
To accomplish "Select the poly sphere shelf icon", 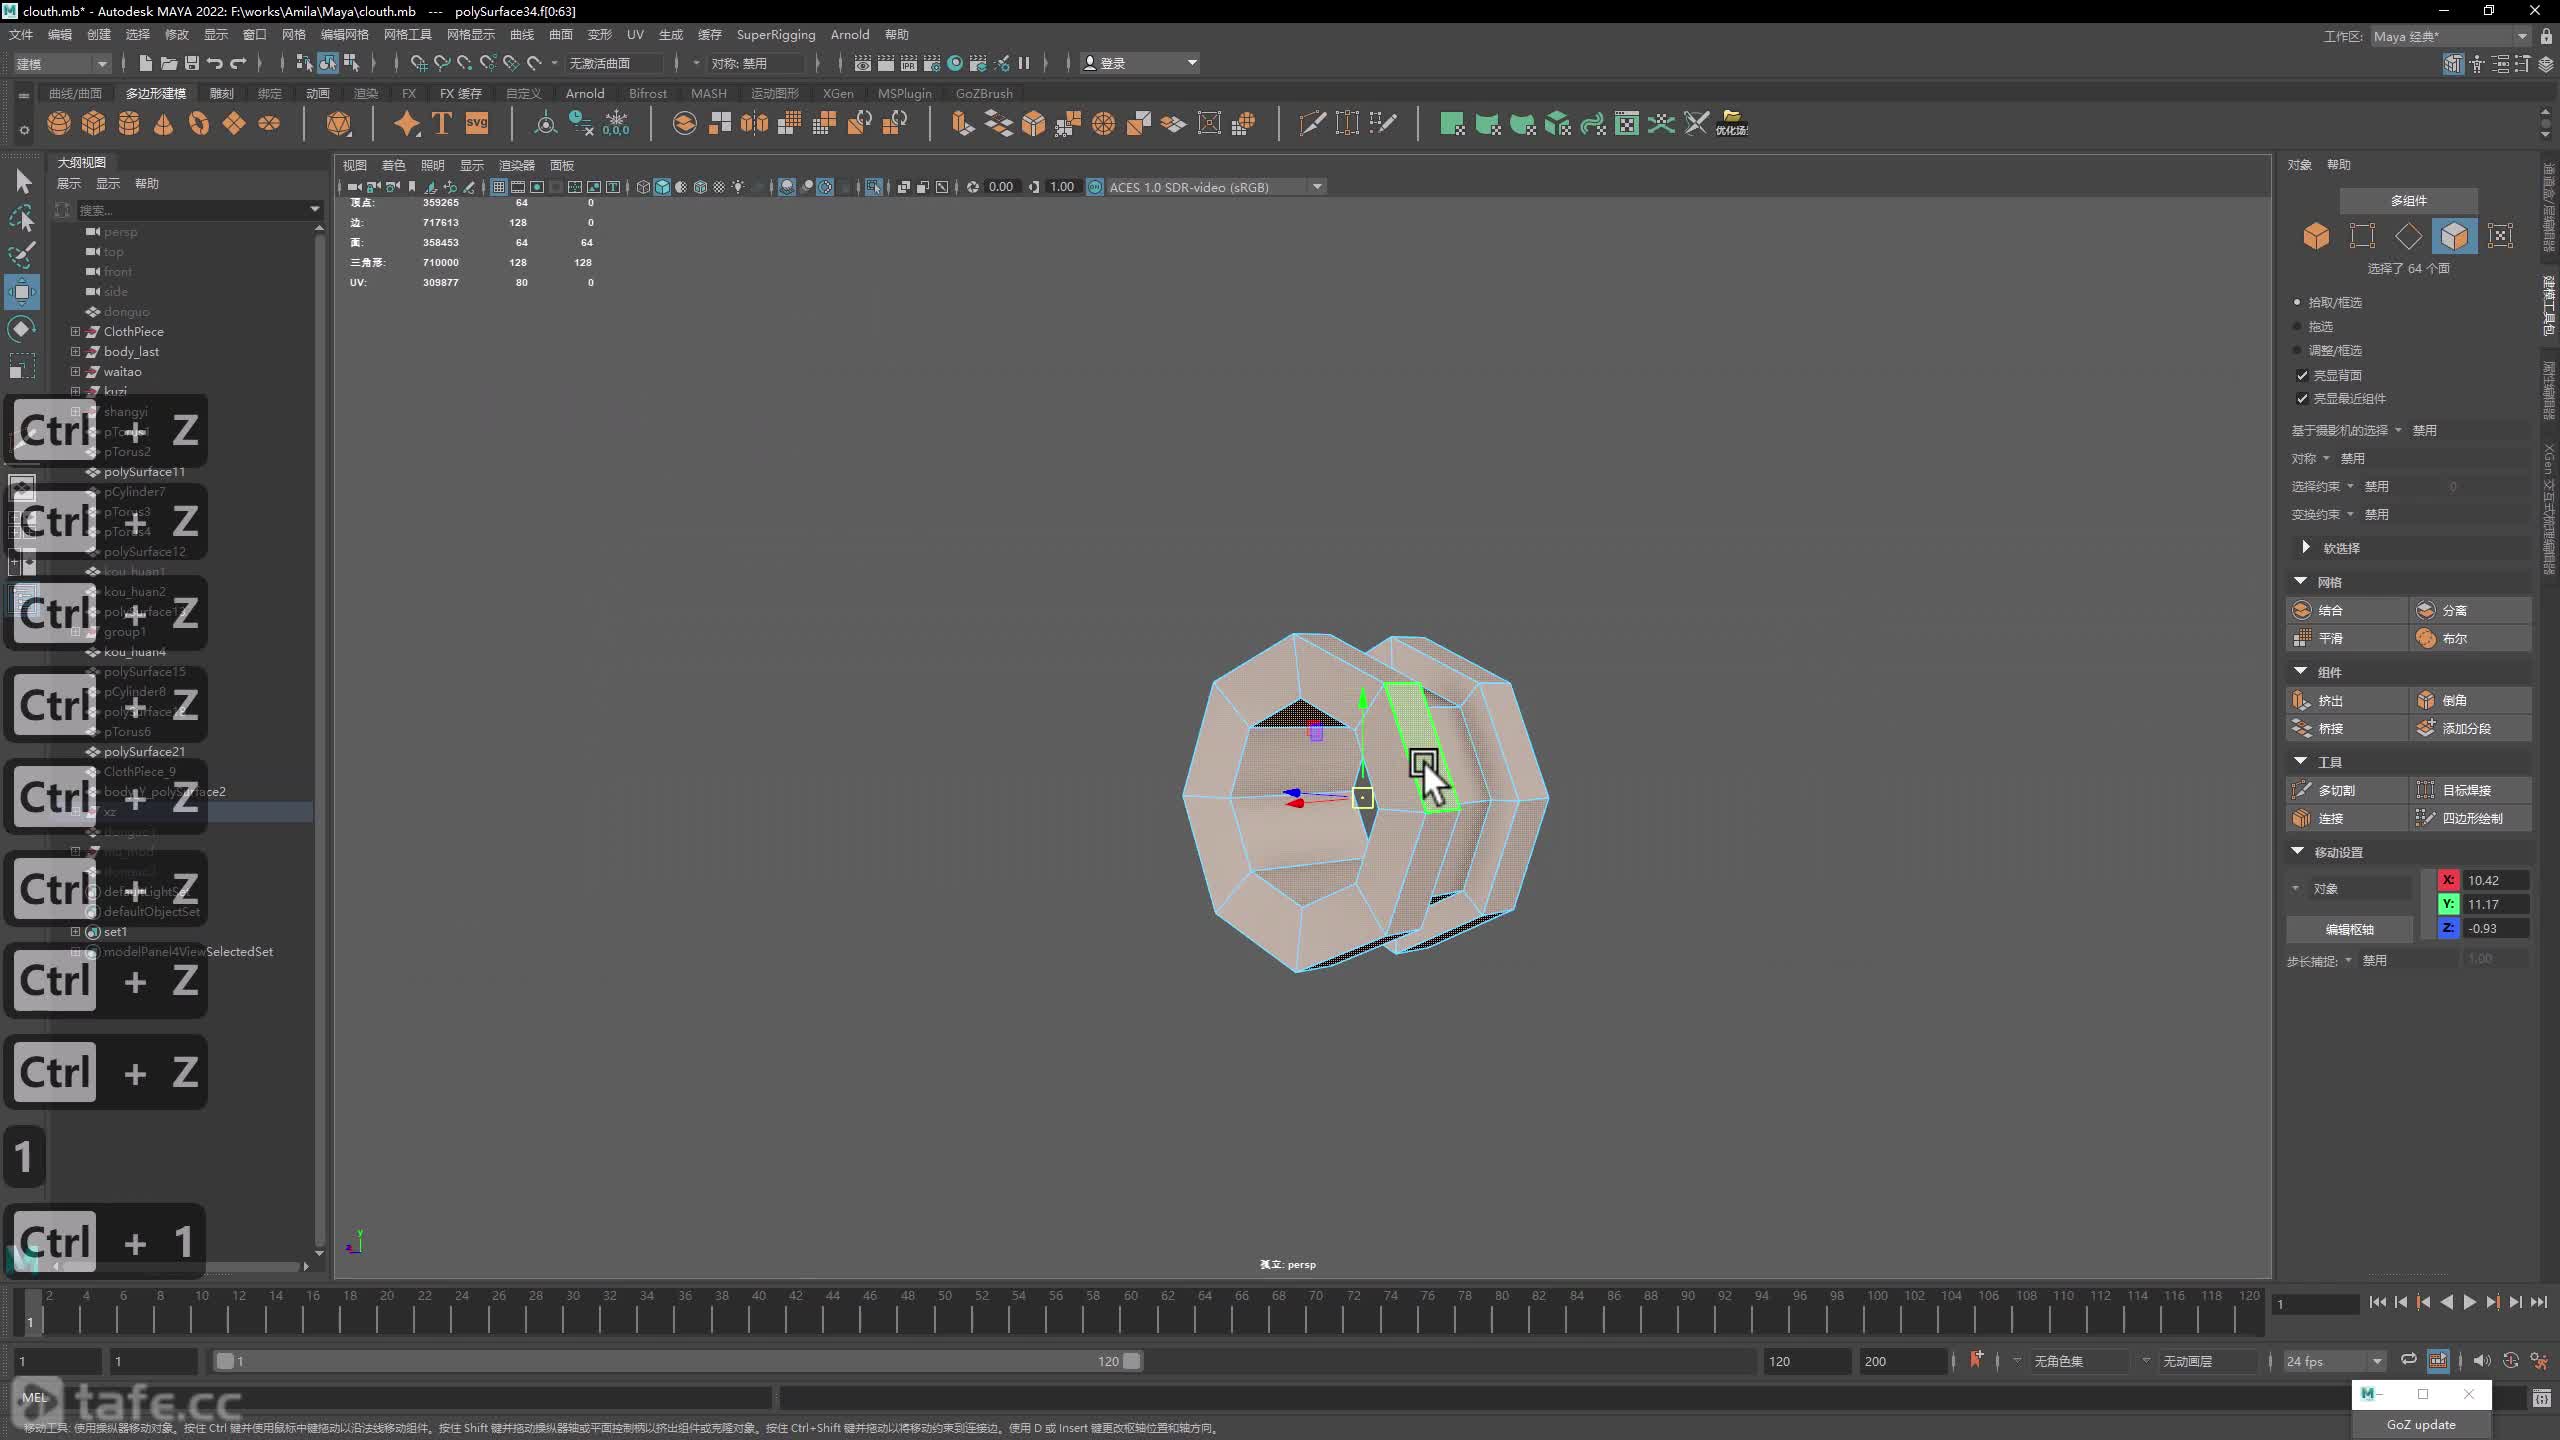I will click(59, 124).
